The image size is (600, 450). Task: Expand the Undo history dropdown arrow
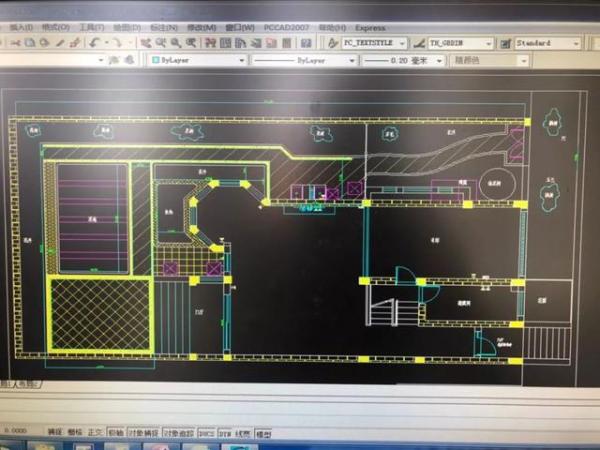107,43
